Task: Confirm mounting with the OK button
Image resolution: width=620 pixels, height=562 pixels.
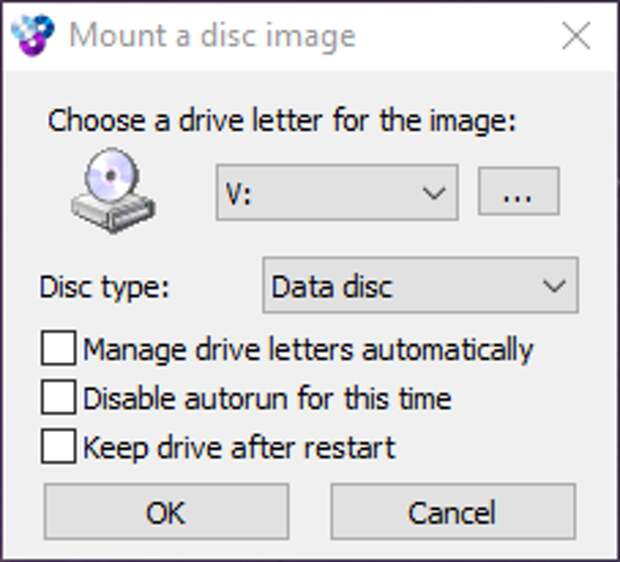Action: pos(166,511)
